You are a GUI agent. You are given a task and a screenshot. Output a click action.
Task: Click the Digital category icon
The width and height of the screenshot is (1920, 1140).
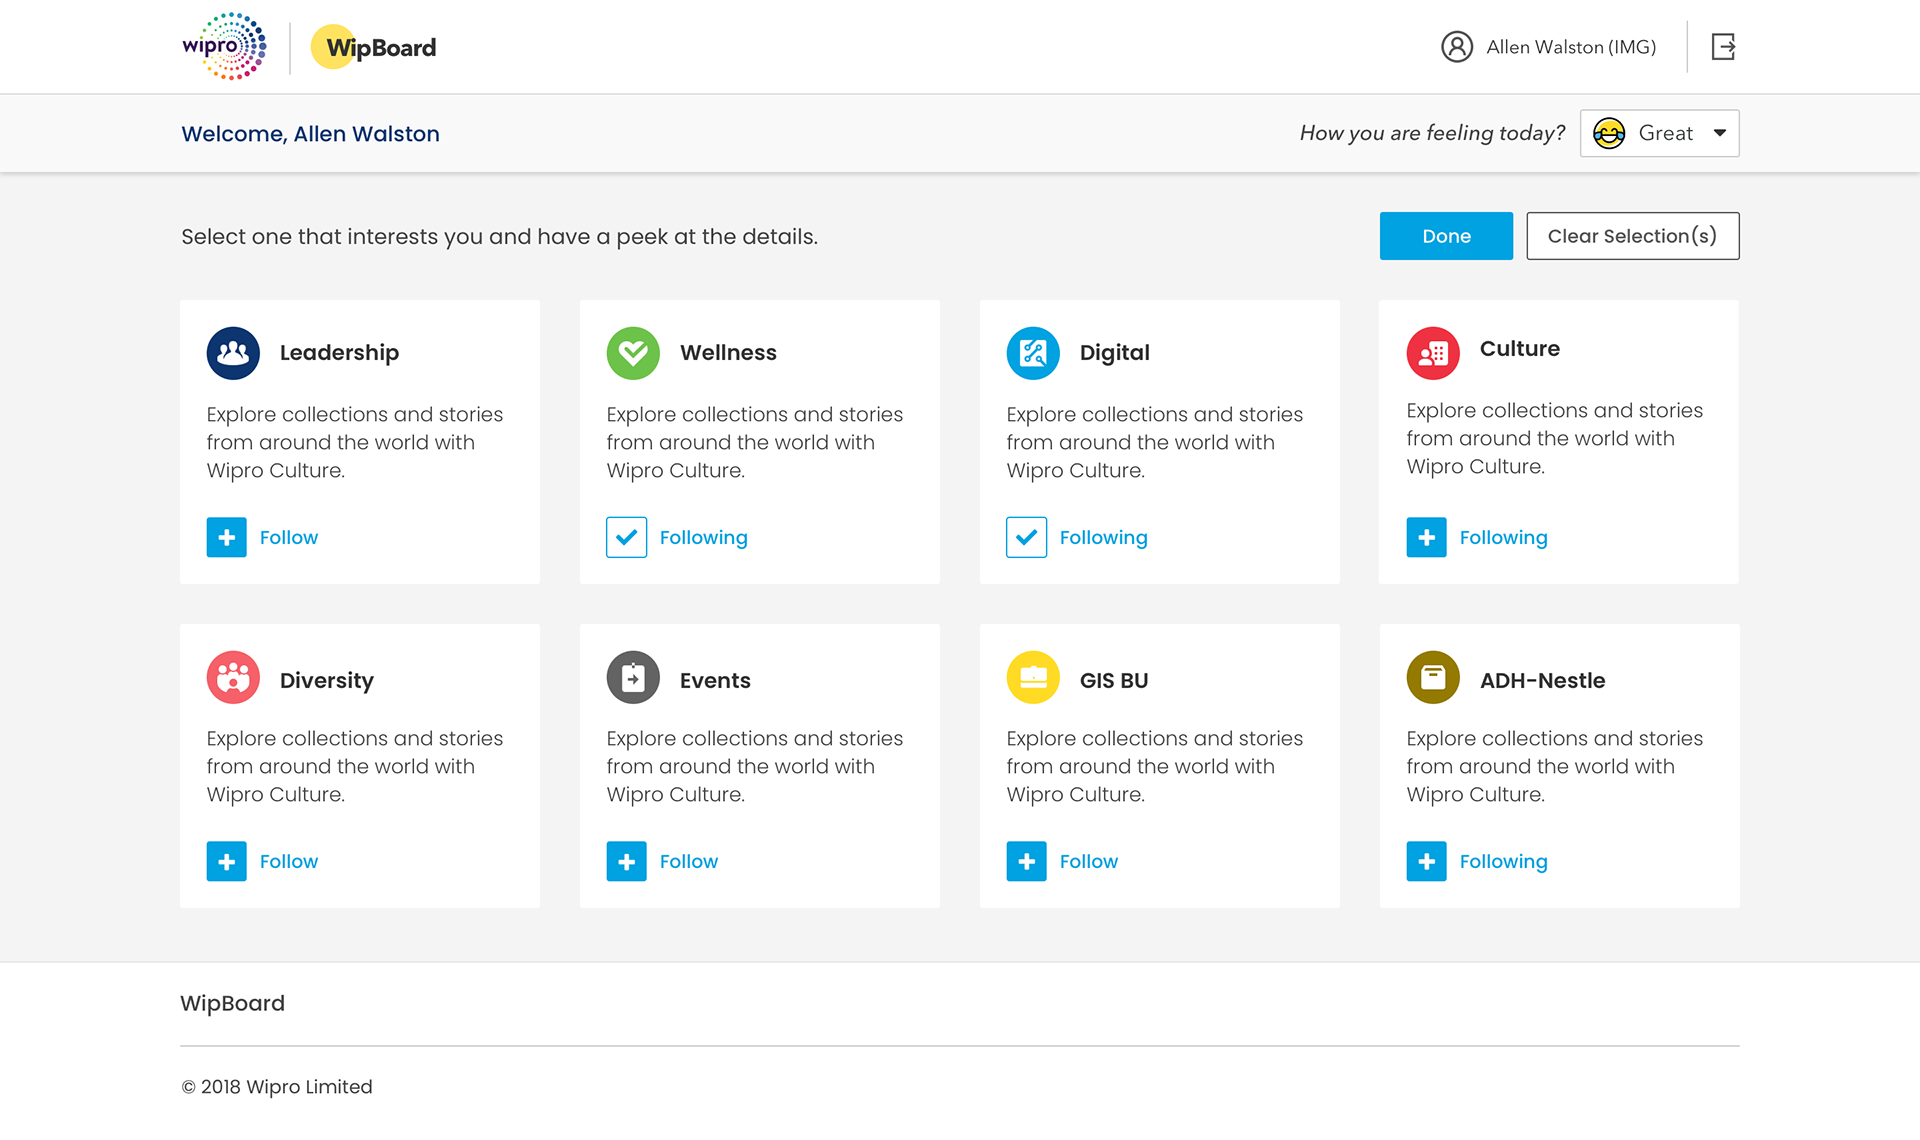1033,353
